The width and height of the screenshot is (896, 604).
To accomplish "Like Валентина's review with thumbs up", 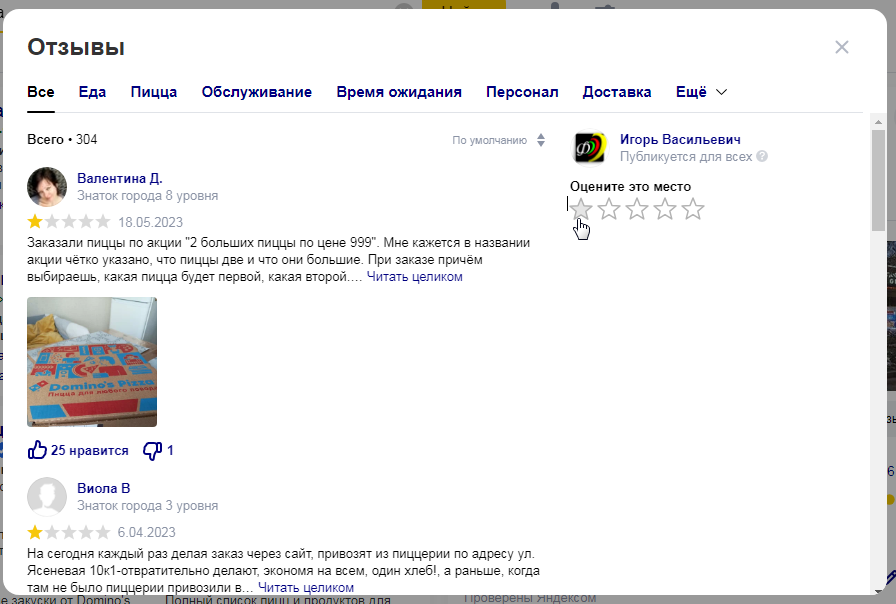I will point(78,450).
